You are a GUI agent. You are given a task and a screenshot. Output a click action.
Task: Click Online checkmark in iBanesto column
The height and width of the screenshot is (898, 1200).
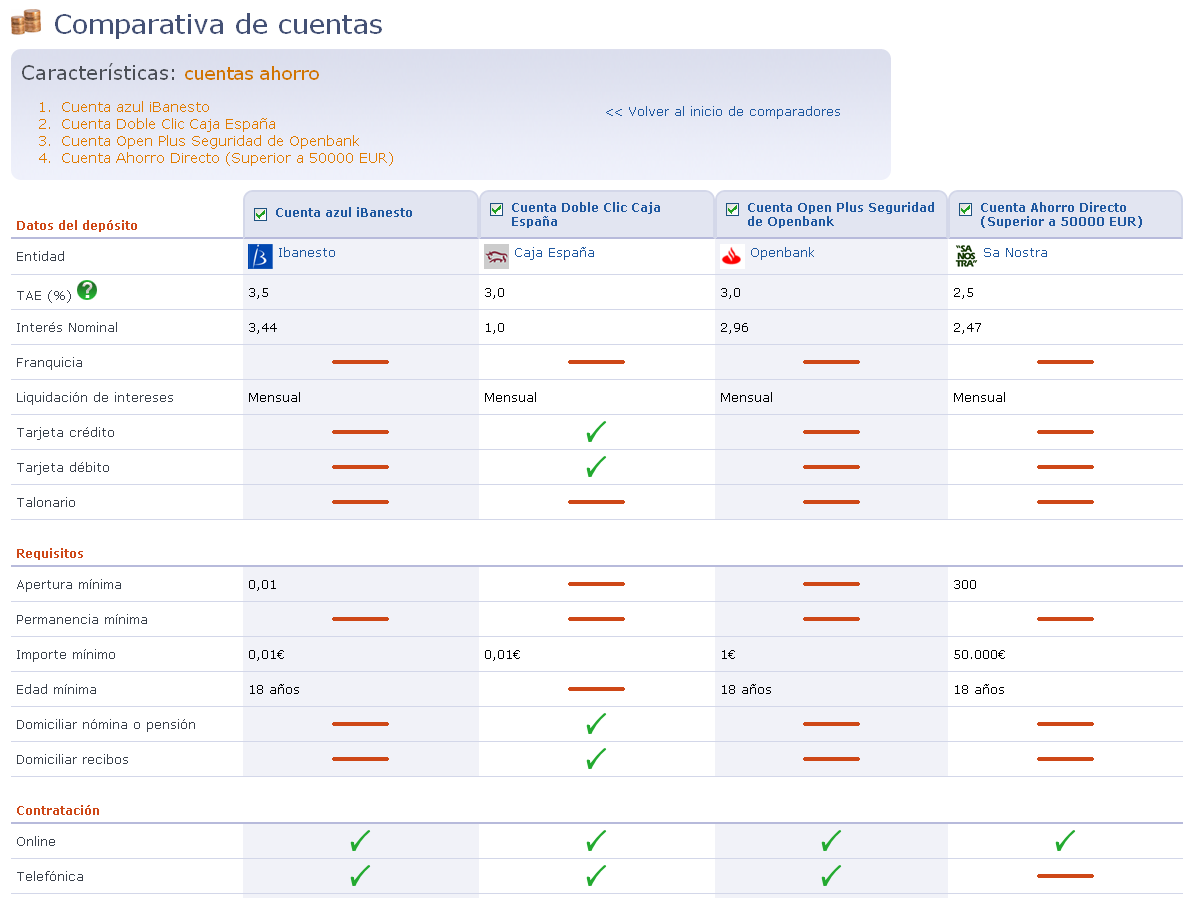coord(360,841)
